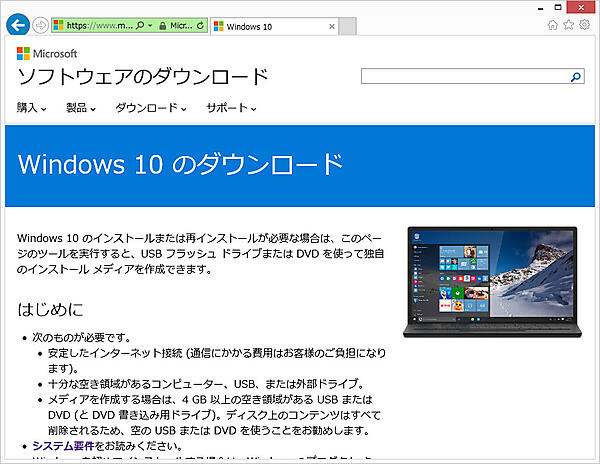Click the 次のものが必要です。 bullet text
The height and width of the screenshot is (464, 600).
[82, 337]
